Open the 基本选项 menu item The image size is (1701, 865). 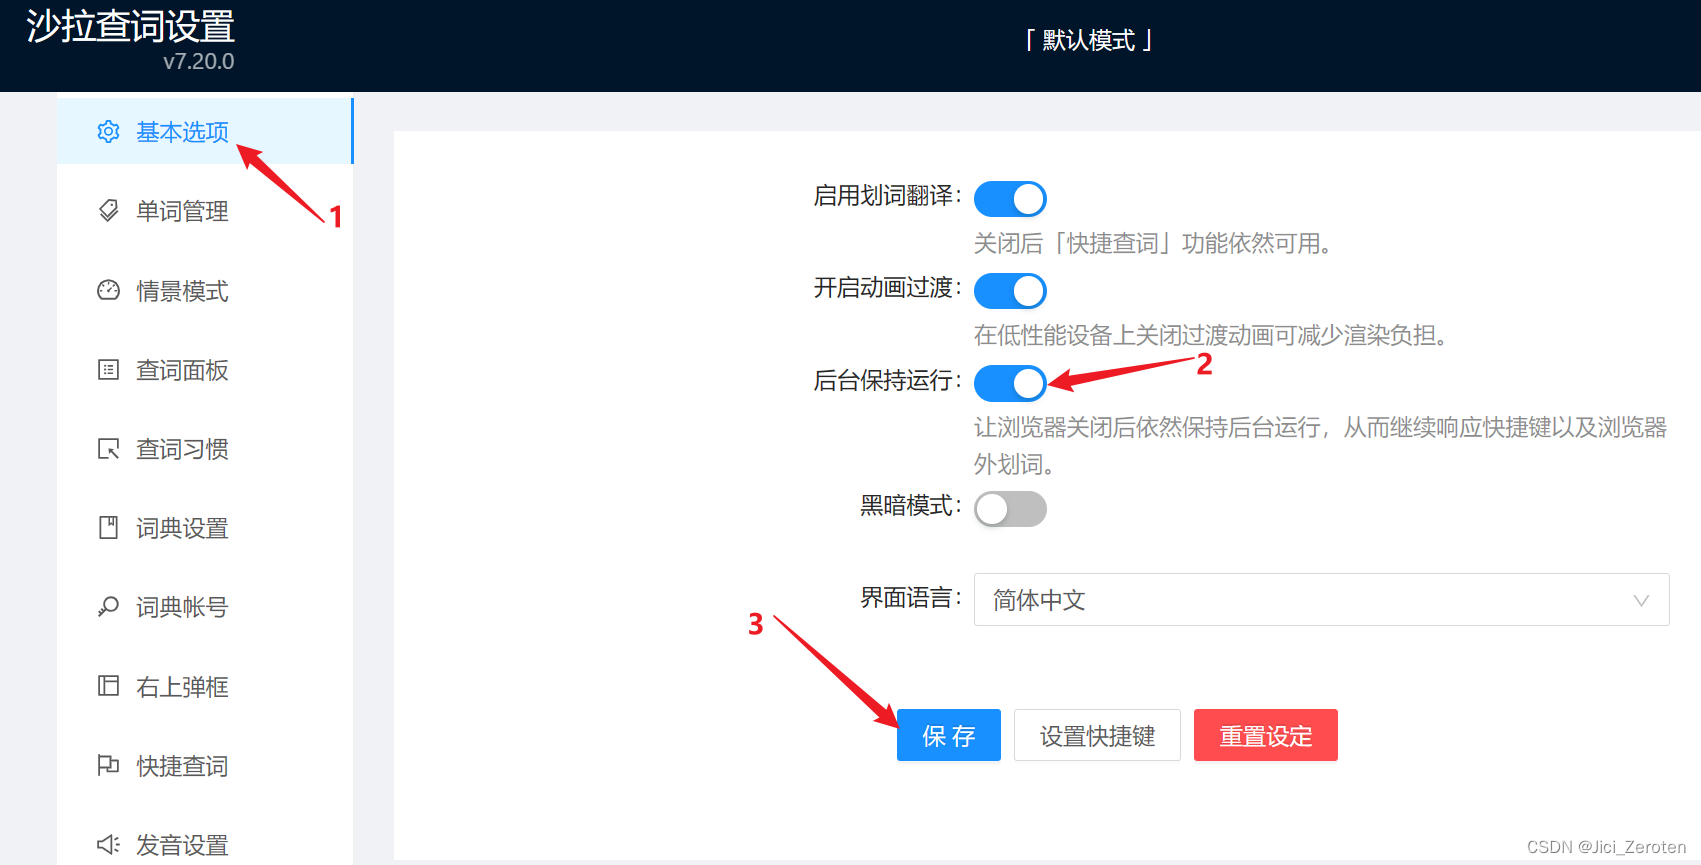tap(205, 131)
